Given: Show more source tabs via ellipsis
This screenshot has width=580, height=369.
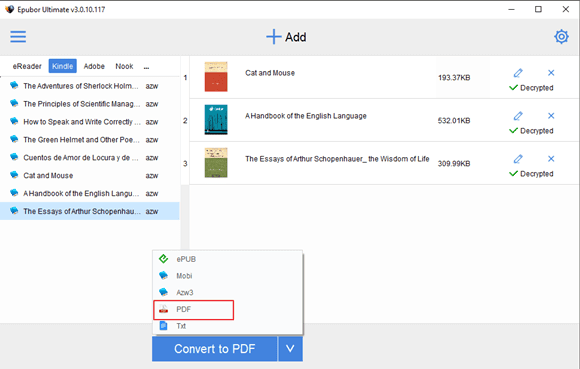Looking at the screenshot, I should (x=146, y=67).
